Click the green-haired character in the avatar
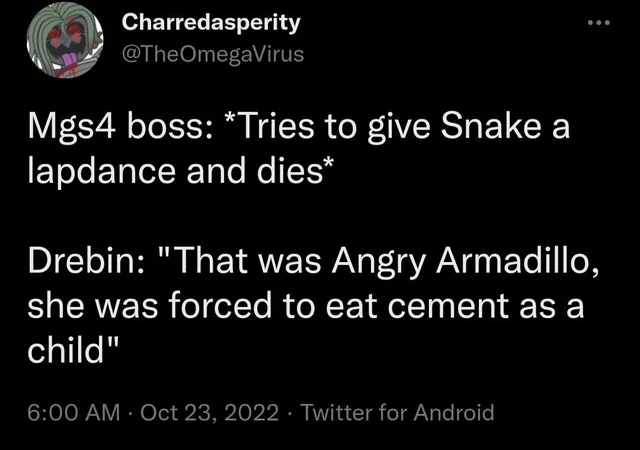This screenshot has height=450, width=640. click(65, 40)
